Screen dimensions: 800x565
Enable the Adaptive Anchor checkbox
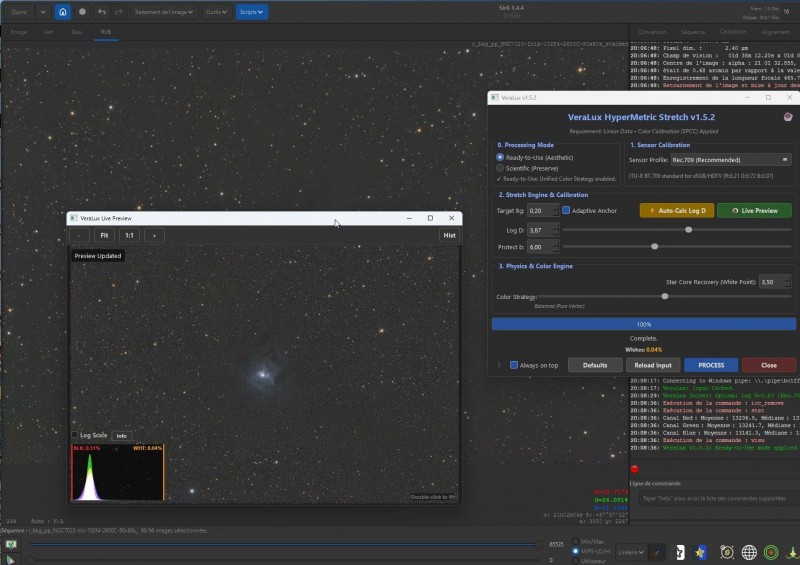(566, 210)
